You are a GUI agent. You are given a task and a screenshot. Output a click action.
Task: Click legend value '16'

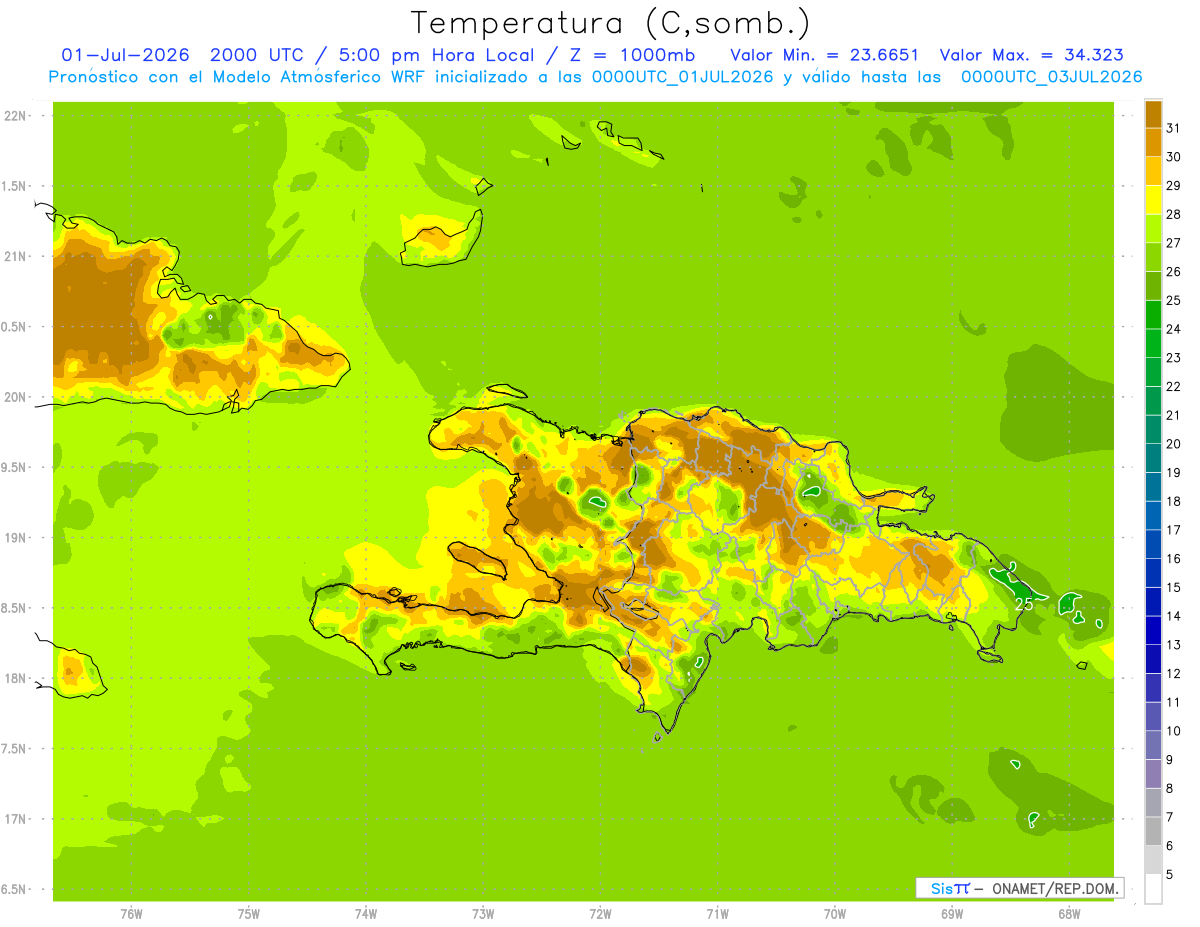click(x=1173, y=559)
